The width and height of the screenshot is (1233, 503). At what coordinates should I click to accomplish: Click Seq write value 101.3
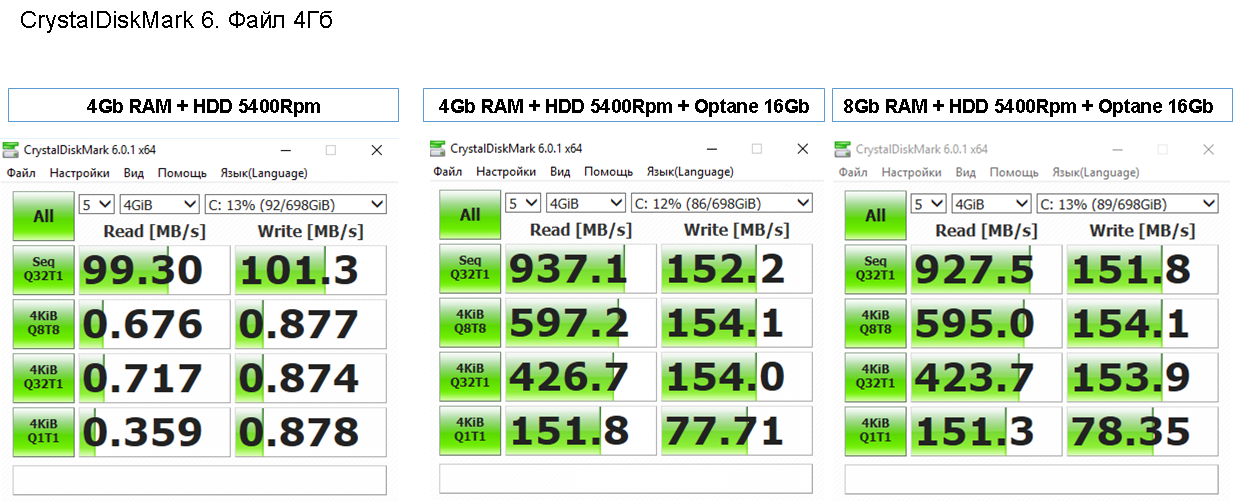310,270
